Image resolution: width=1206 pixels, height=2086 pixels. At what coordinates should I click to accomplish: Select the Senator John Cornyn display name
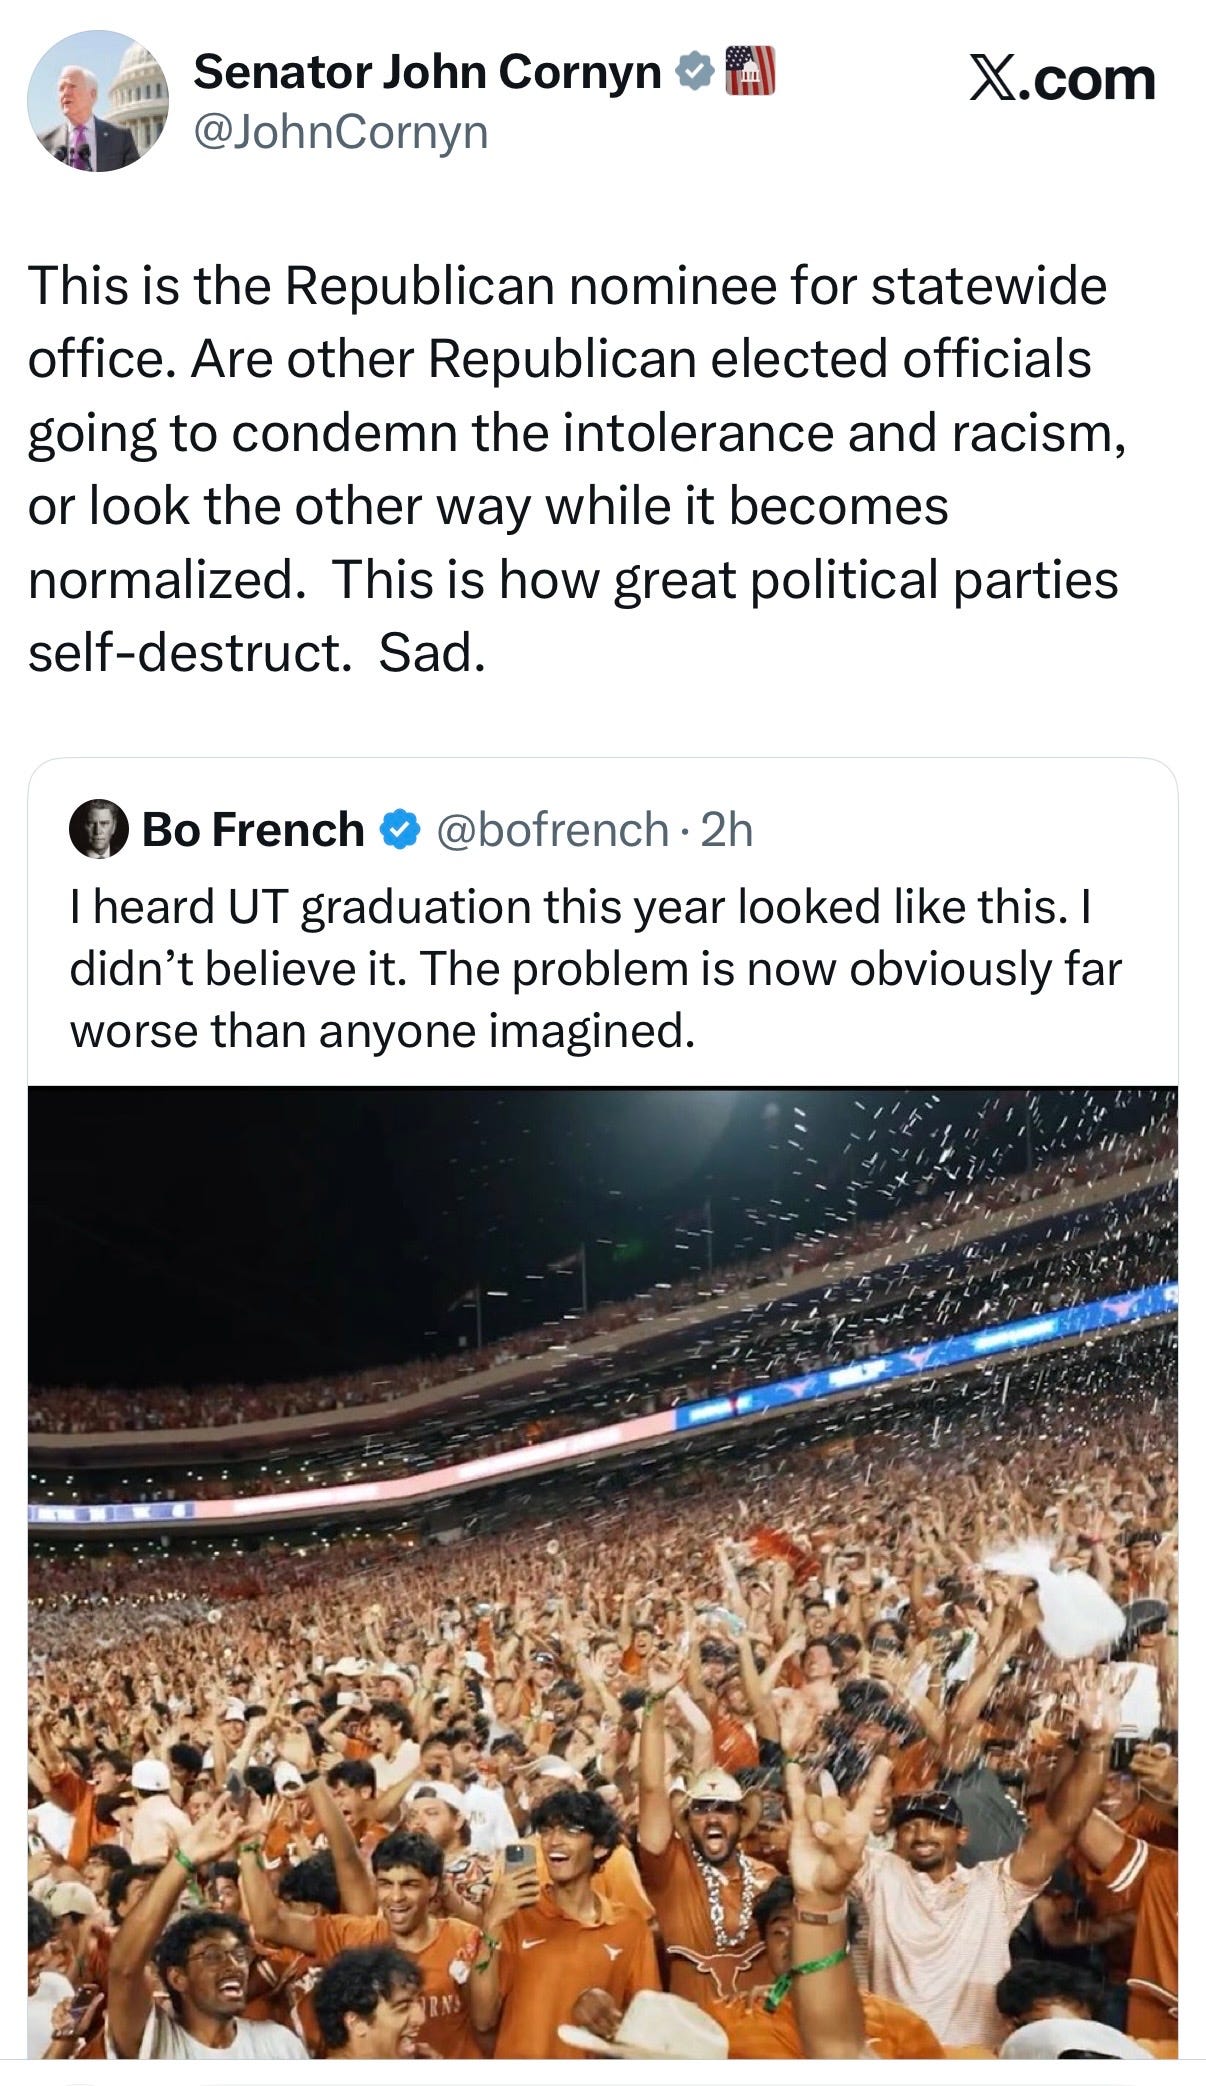pyautogui.click(x=427, y=72)
